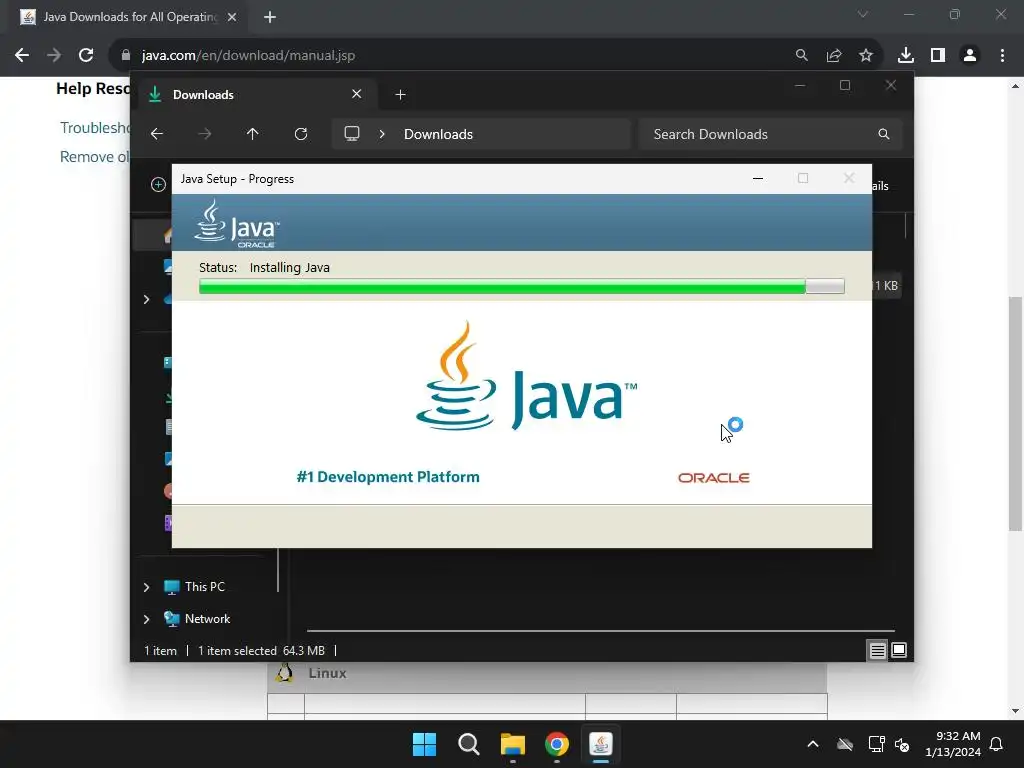1024x768 pixels.
Task: Switch to Chrome from the taskbar
Action: coord(556,744)
